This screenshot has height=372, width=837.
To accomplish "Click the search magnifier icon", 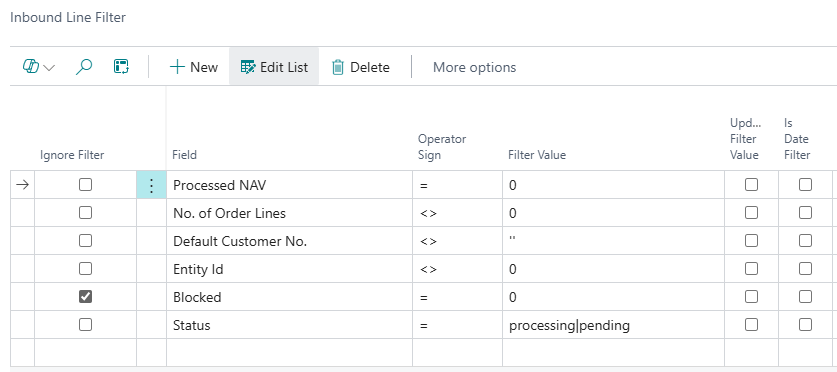I will coord(84,67).
